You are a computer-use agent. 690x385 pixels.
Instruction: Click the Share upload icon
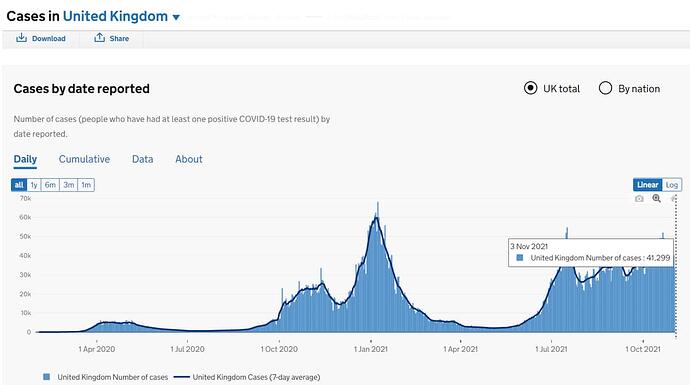(99, 37)
